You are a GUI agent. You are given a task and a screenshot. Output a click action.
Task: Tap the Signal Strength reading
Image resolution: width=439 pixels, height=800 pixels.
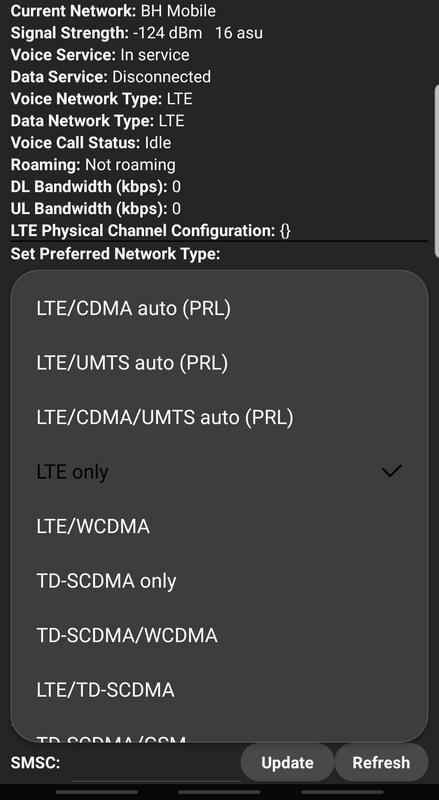(137, 33)
